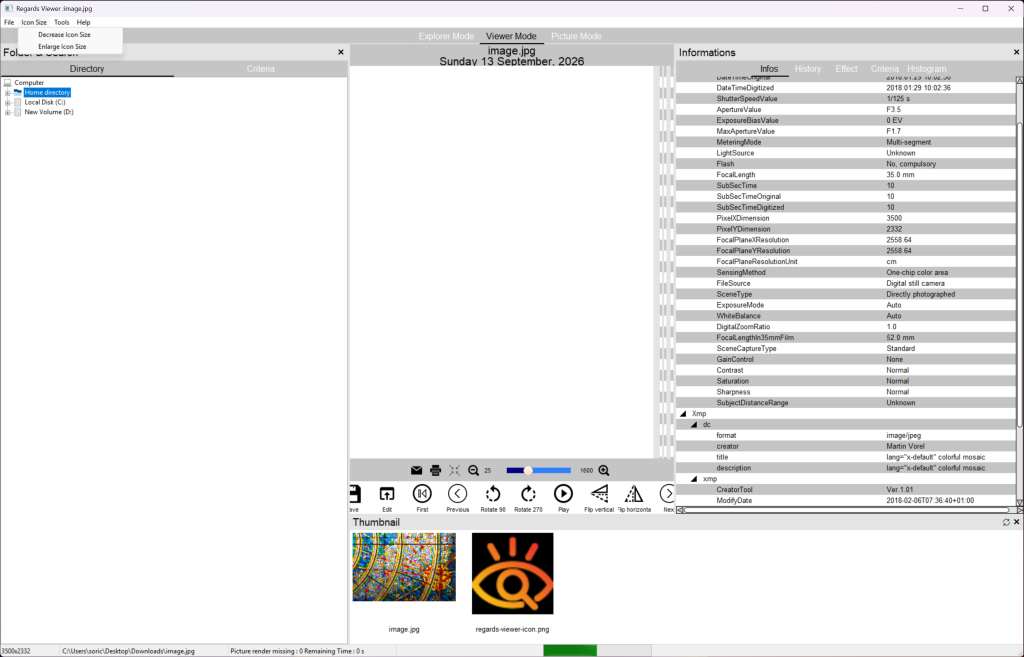Screen dimensions: 1024x657
Task: Click the email picture envelope icon
Action: point(416,470)
